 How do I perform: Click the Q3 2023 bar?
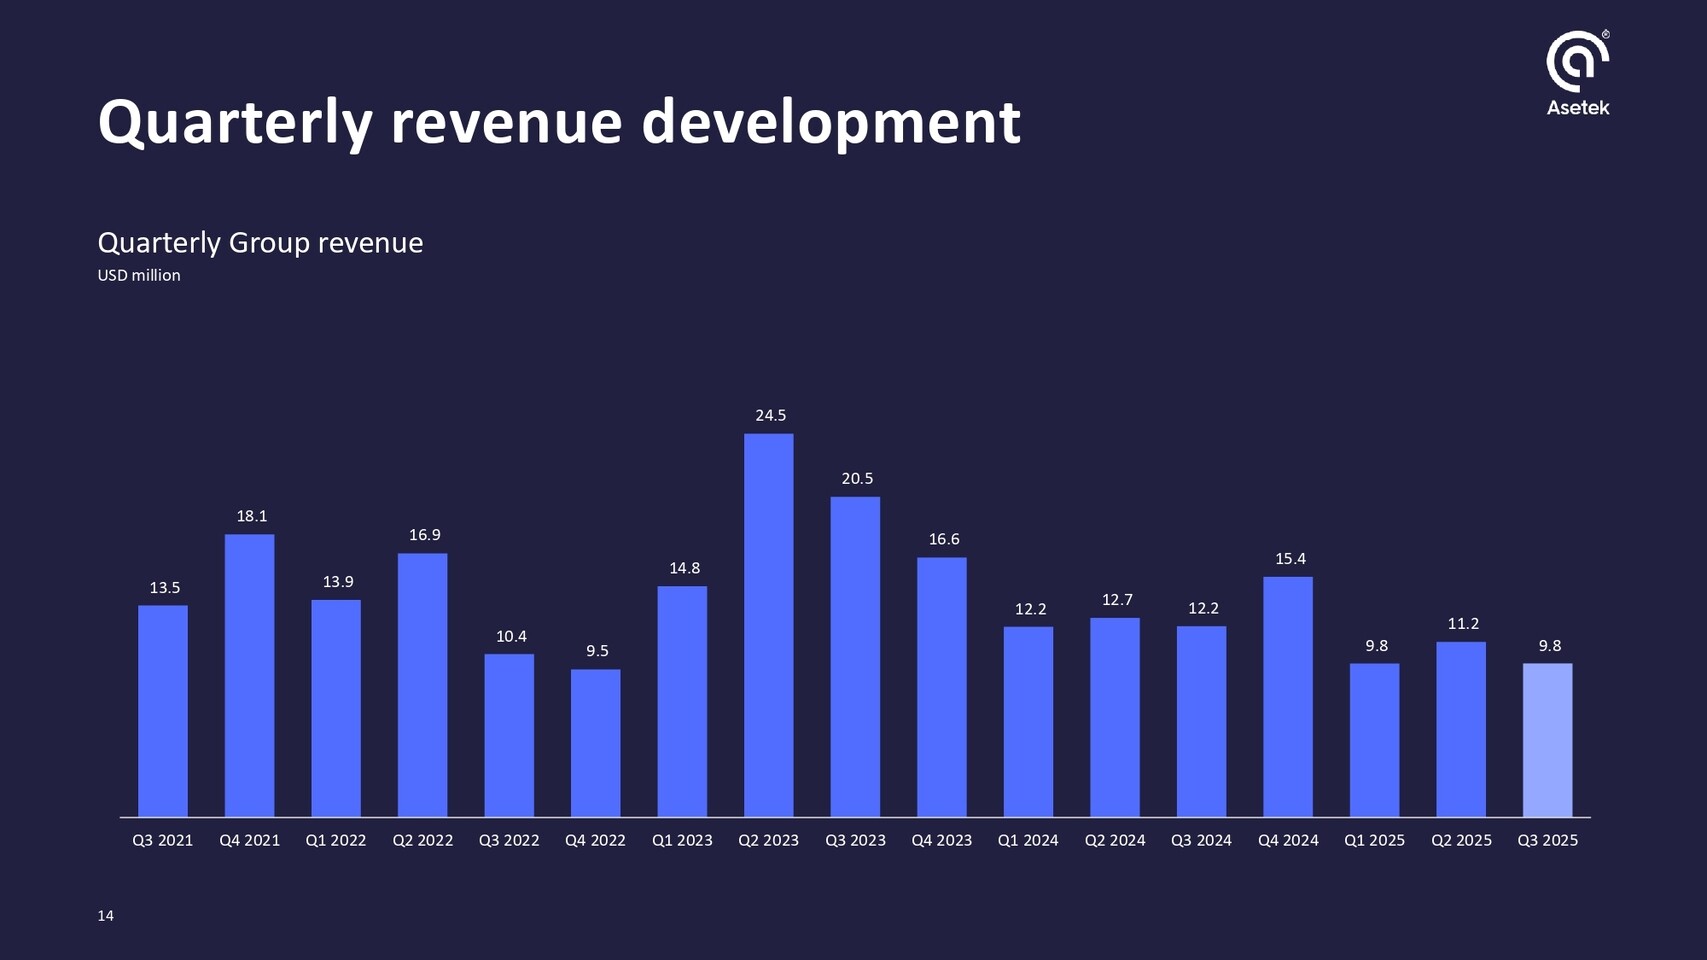tap(855, 657)
